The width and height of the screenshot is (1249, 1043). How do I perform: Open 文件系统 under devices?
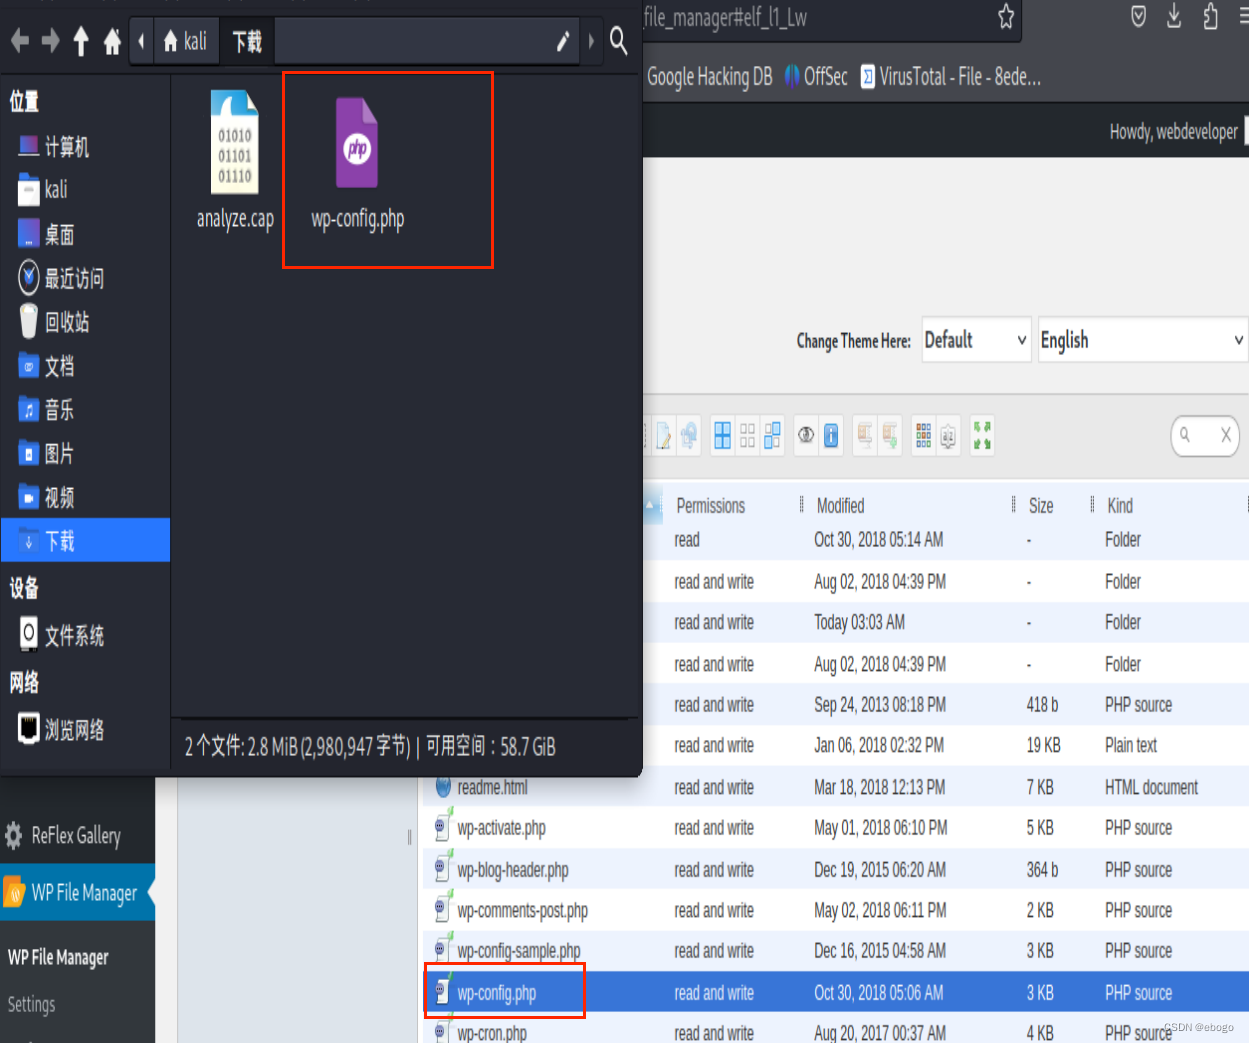(x=61, y=634)
